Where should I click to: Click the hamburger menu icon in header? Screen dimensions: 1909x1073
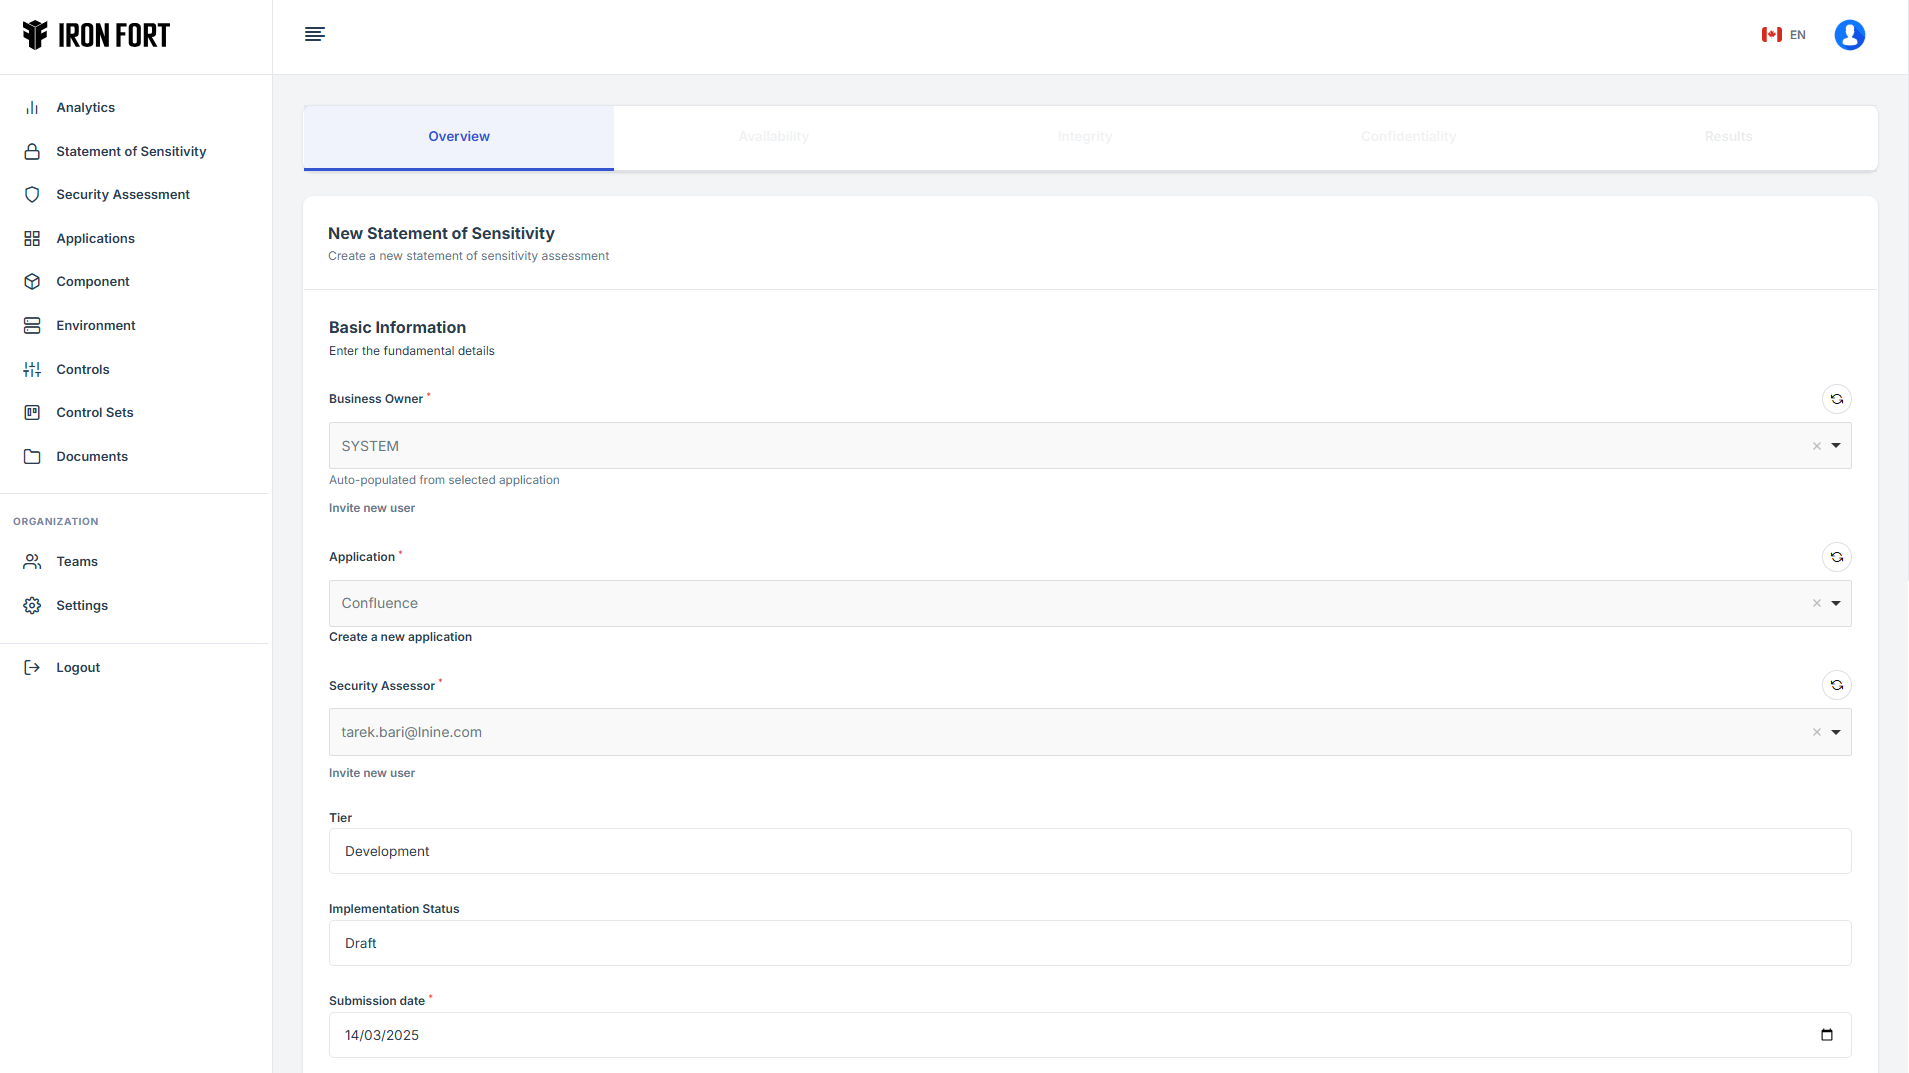point(314,35)
